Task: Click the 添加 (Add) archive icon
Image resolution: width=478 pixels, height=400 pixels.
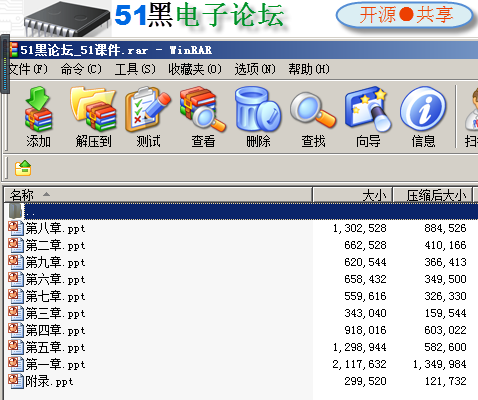Action: (x=38, y=117)
